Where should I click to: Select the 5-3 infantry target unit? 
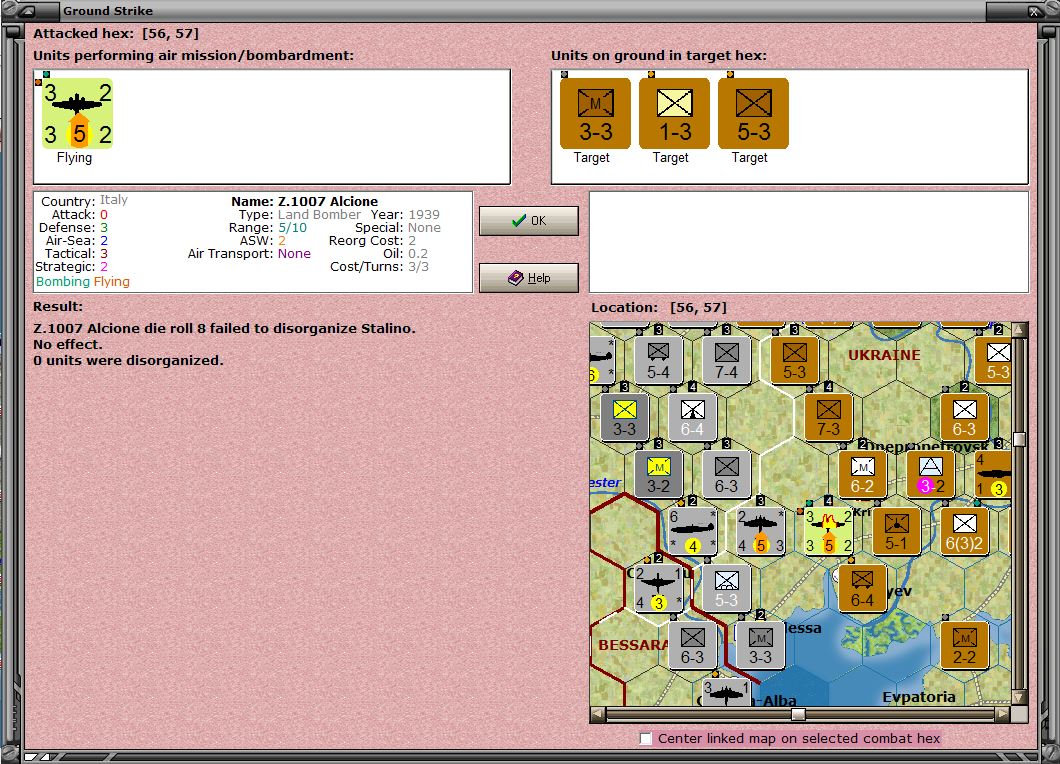[753, 114]
